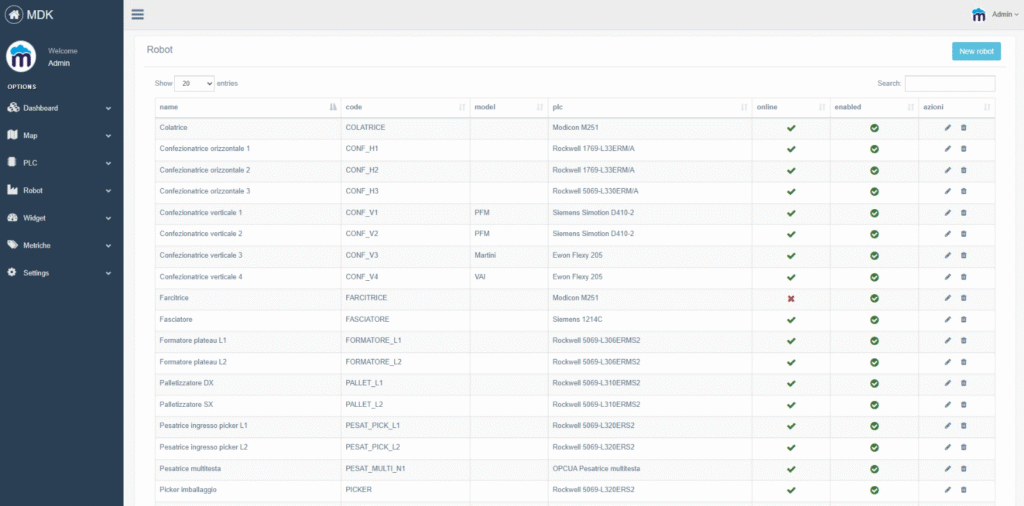Open the PLC sidebar menu
1024x506 pixels.
(x=60, y=162)
